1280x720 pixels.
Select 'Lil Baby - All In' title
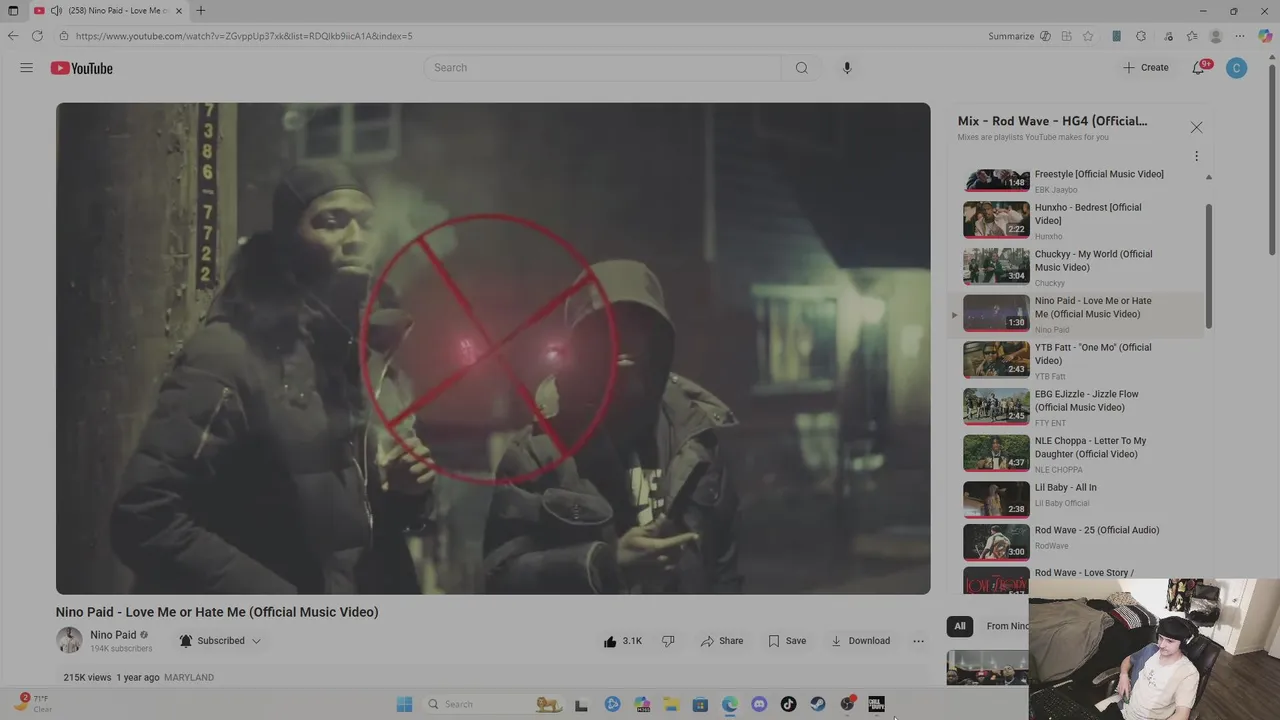1066,488
